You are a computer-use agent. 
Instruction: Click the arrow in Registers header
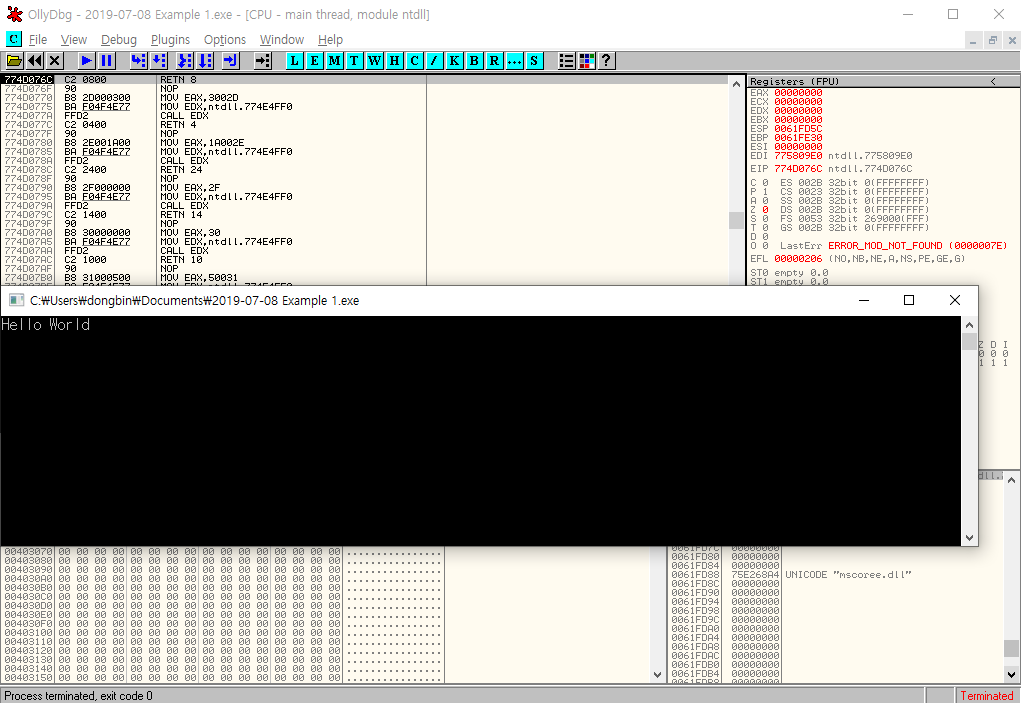[x=993, y=81]
